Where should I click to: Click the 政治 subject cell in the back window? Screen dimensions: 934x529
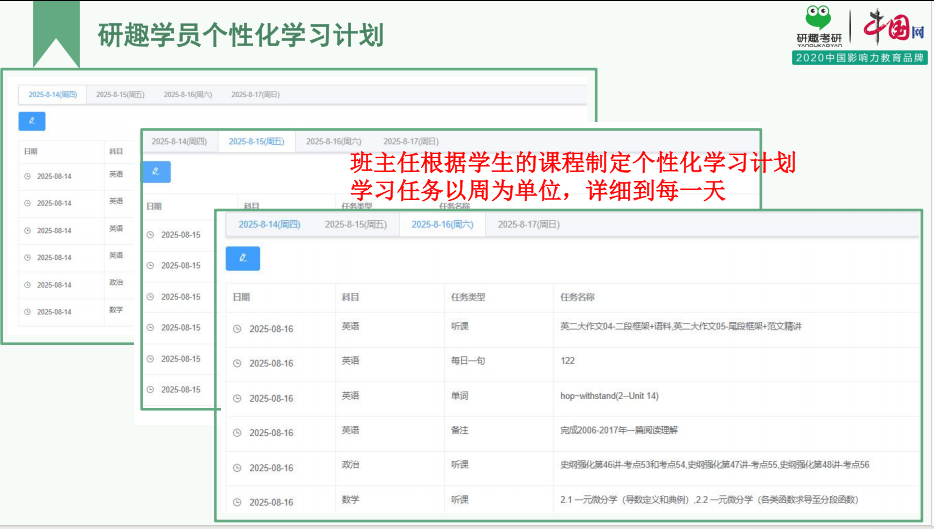[x=116, y=282]
